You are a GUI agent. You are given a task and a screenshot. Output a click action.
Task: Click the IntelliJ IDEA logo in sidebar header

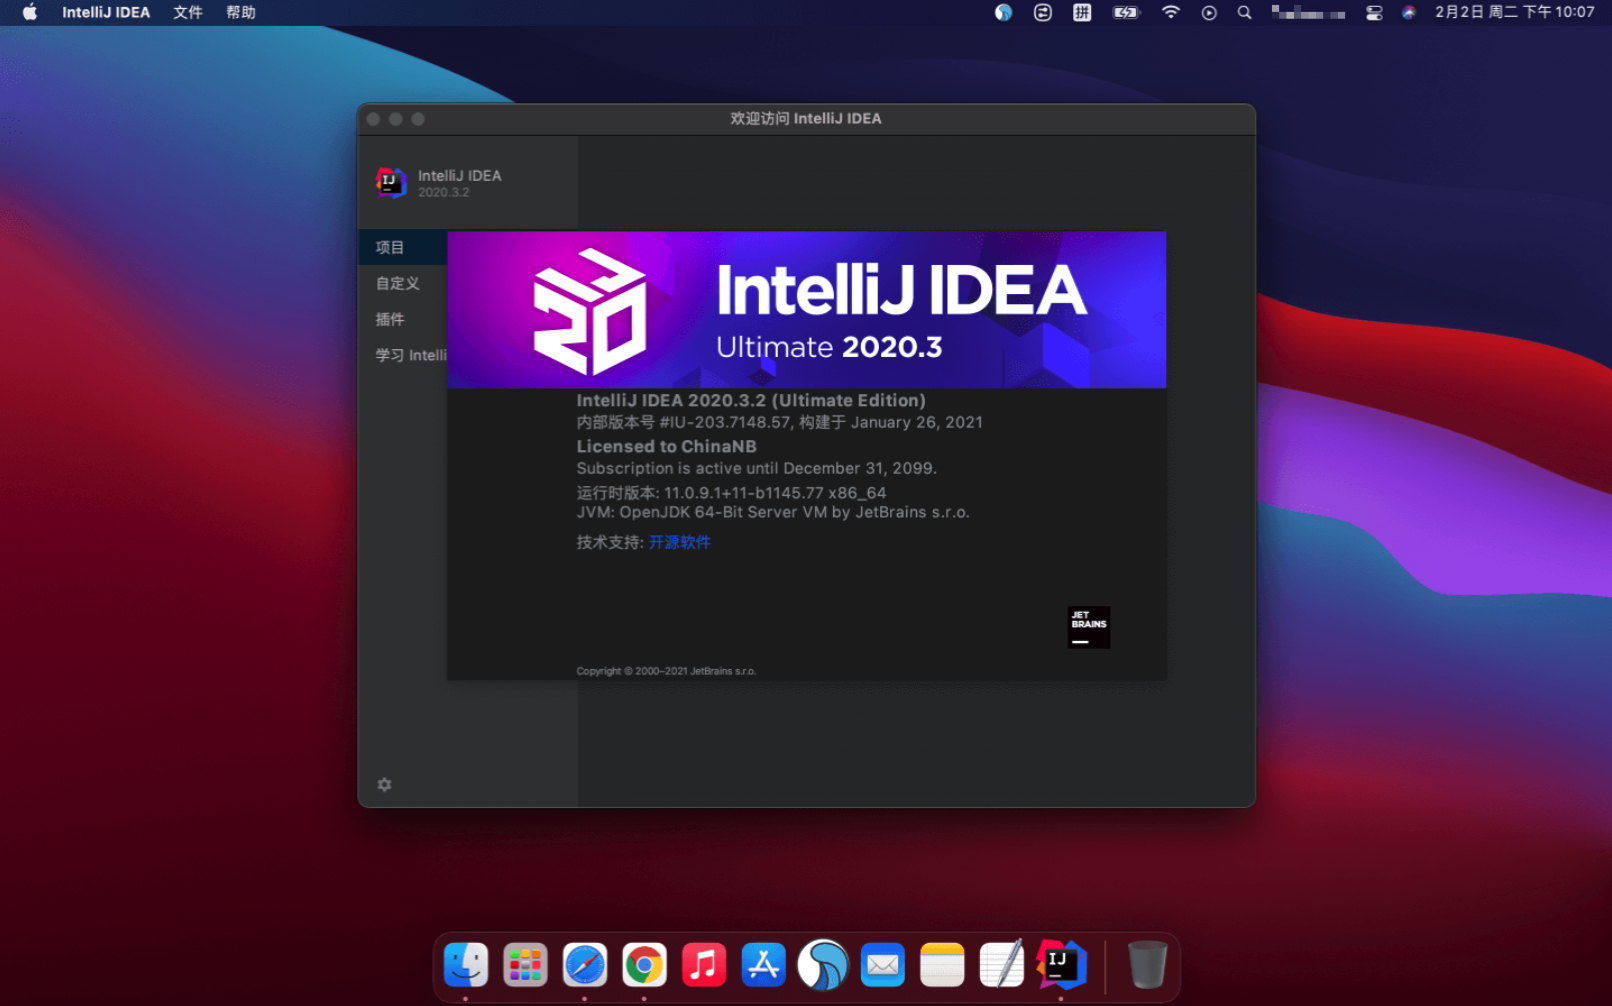[391, 182]
